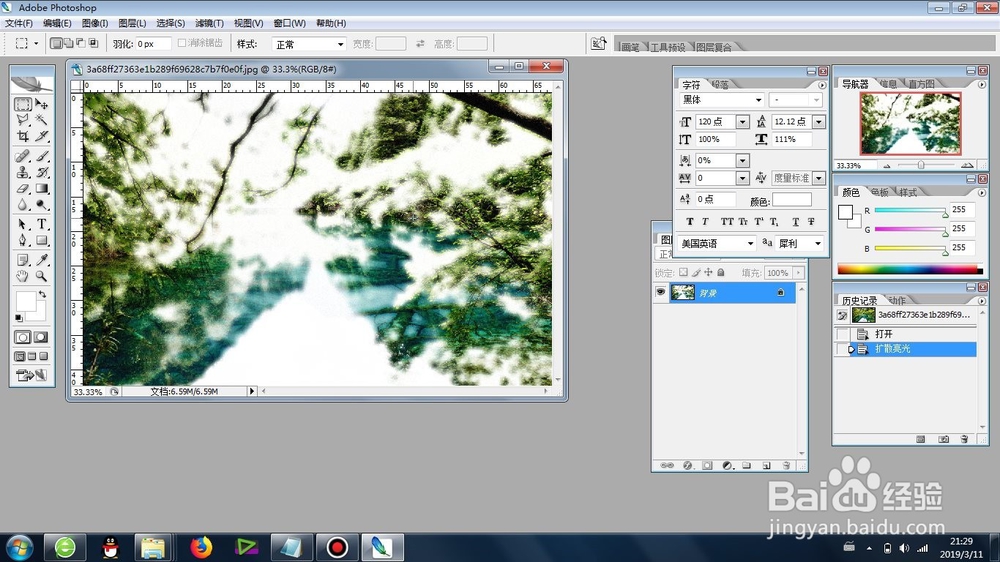The image size is (1000, 562).
Task: Select the Eraser tool
Action: point(23,188)
